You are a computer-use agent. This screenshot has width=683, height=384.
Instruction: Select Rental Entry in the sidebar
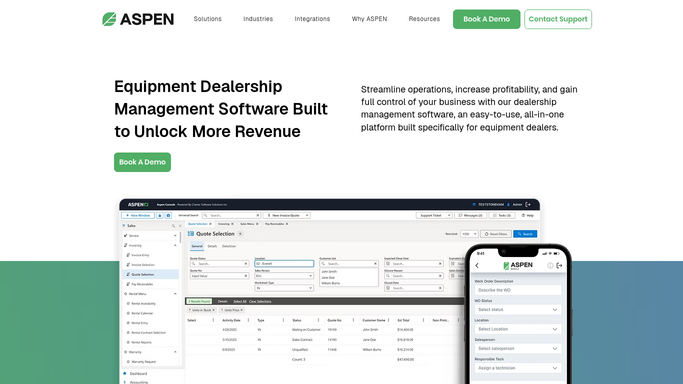pyautogui.click(x=139, y=323)
